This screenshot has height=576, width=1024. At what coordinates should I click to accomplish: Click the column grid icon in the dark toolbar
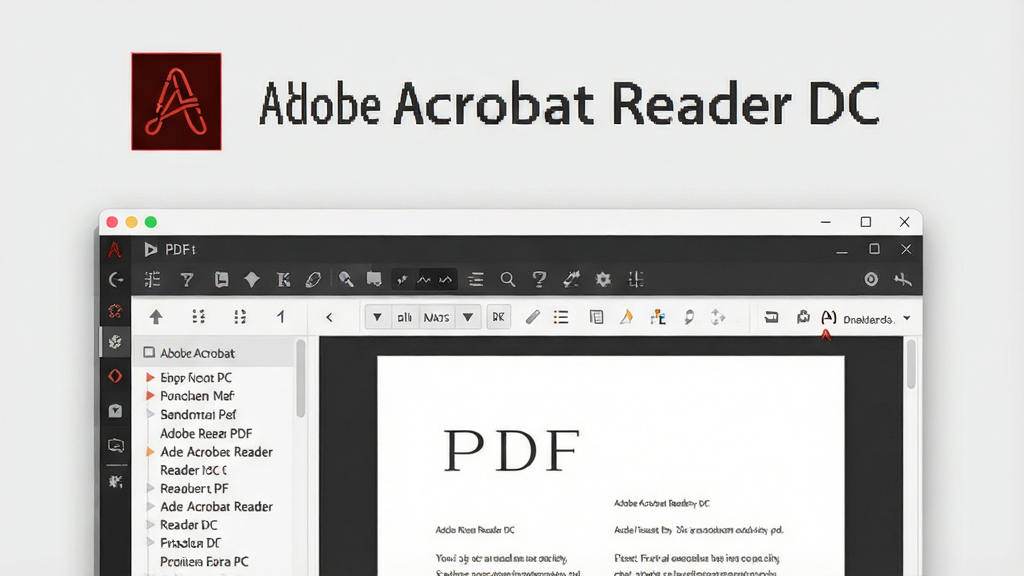click(x=635, y=280)
